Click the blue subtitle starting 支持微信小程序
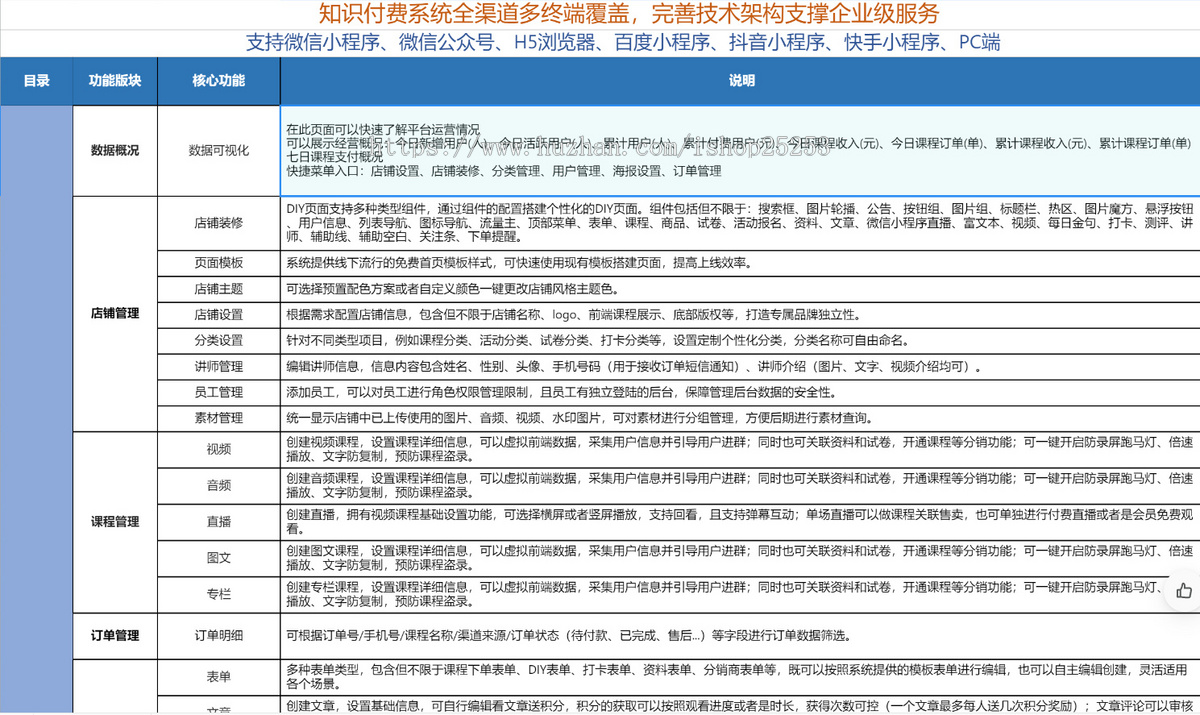The image size is (1200, 715). point(622,43)
